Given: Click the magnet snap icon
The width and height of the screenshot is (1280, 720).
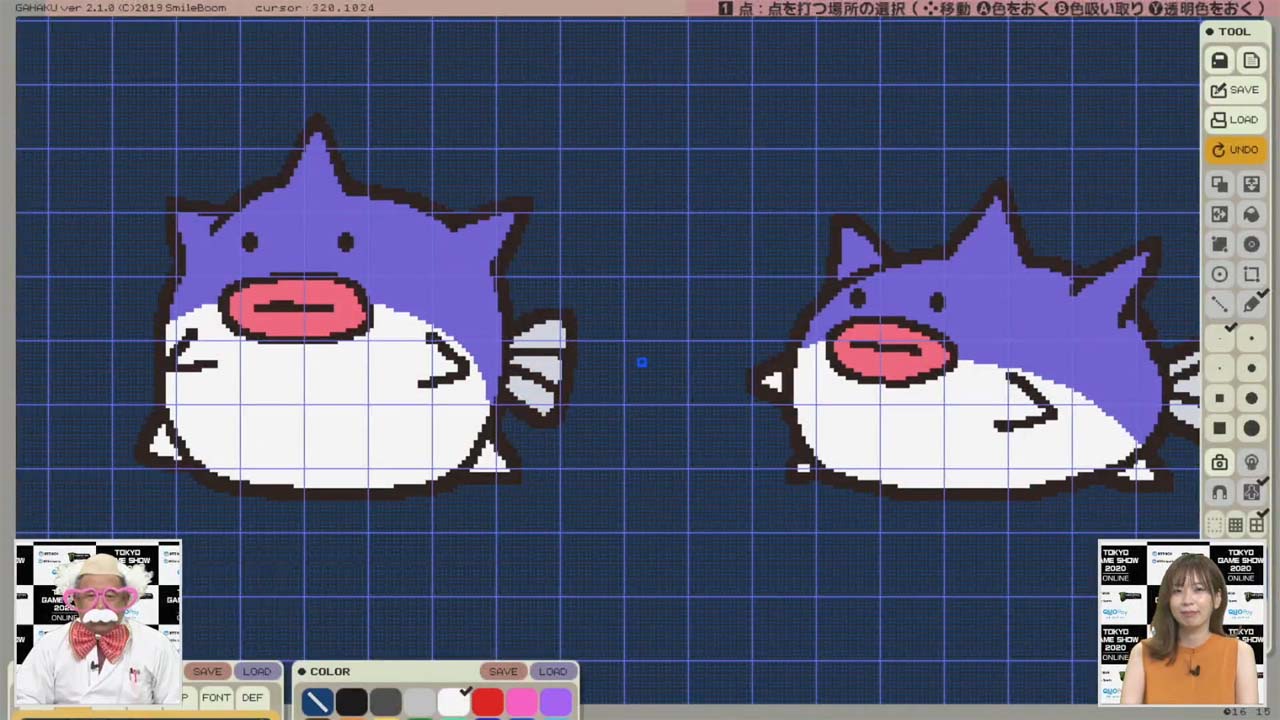Looking at the screenshot, I should (1219, 492).
